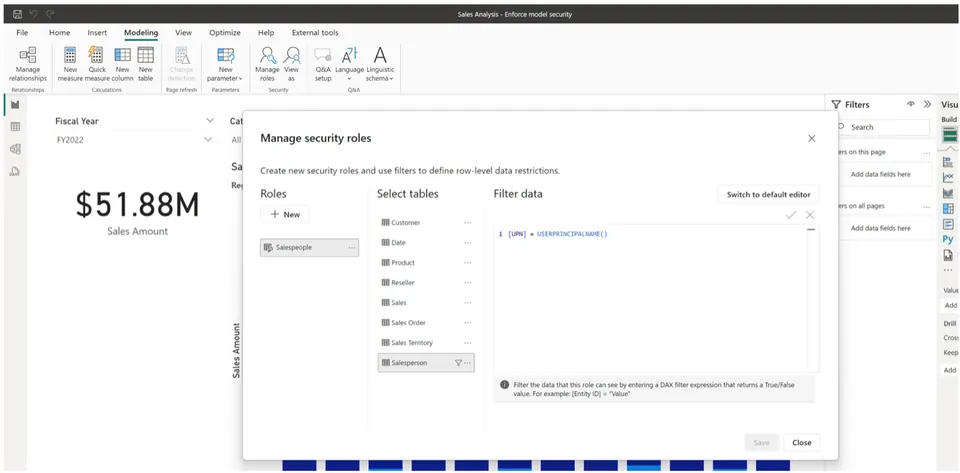960x473 pixels.
Task: Switch to Model view in sidebar
Action: [15, 149]
